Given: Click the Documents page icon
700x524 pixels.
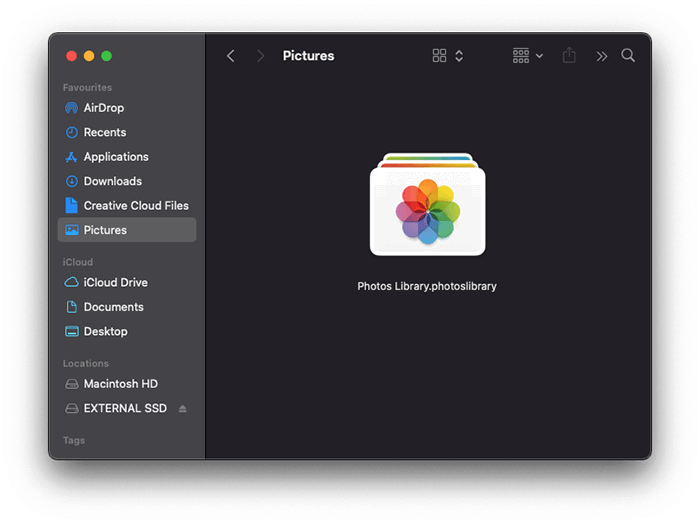Looking at the screenshot, I should click(x=71, y=307).
